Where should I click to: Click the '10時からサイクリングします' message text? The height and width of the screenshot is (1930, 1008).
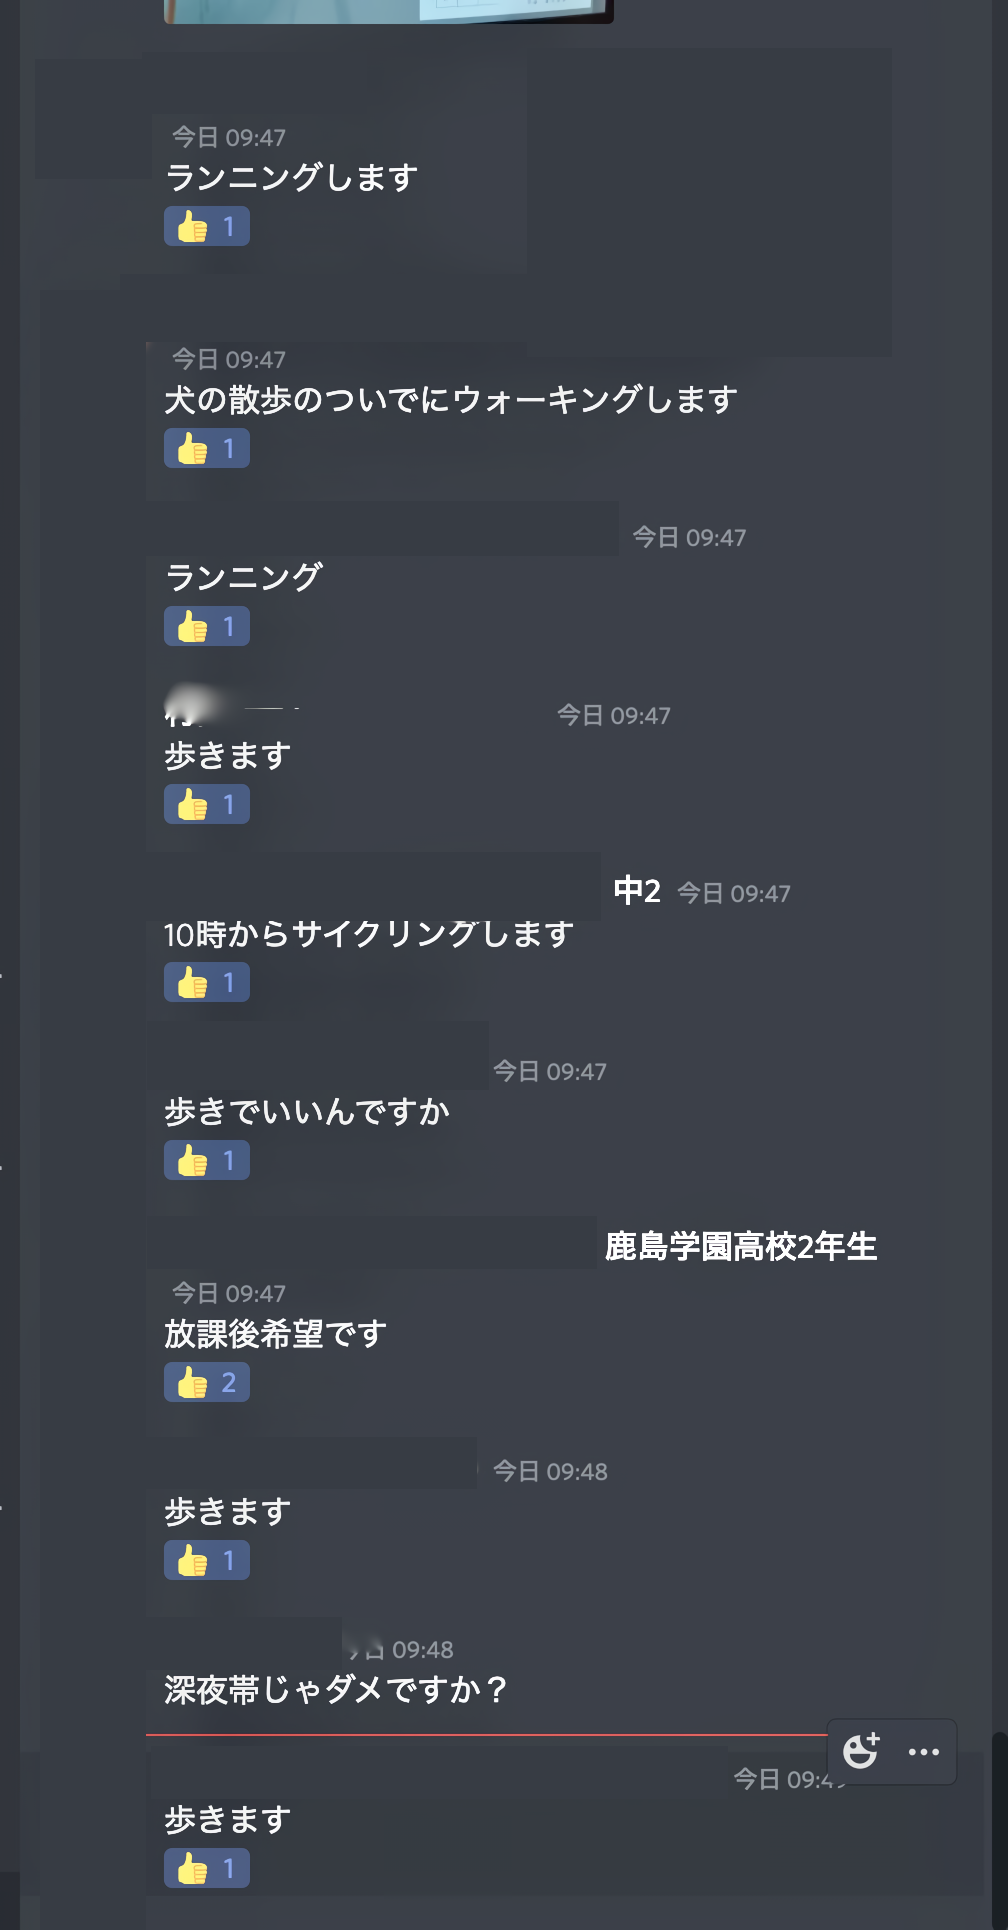click(x=368, y=935)
